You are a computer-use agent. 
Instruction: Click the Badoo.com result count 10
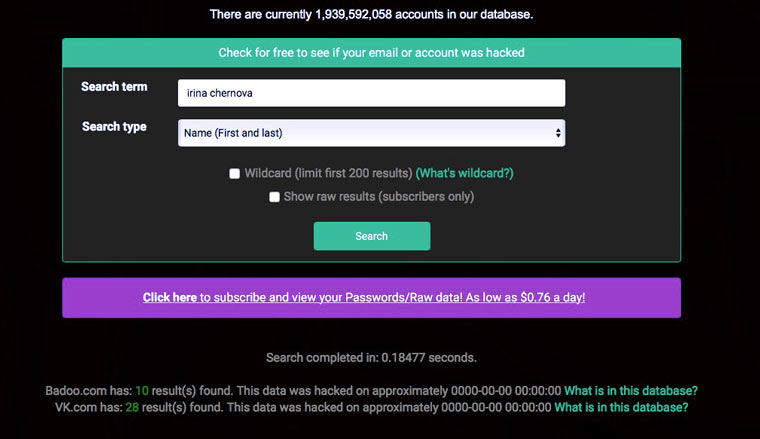[x=142, y=390]
